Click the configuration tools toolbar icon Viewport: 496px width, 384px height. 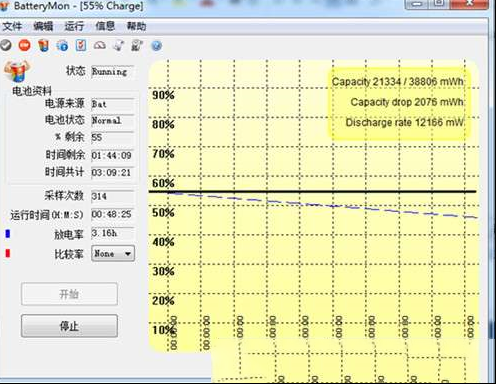click(x=137, y=46)
